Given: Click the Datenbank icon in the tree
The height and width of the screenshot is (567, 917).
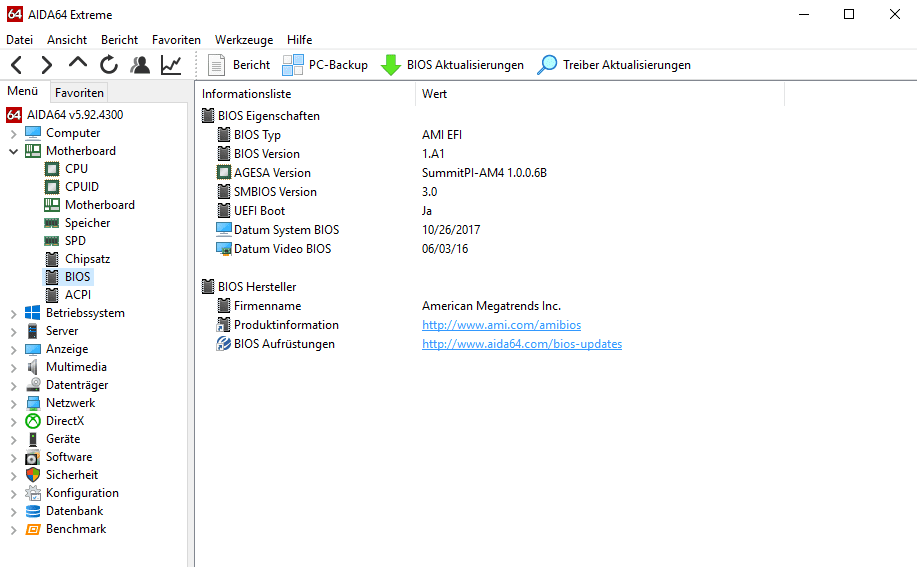Looking at the screenshot, I should (x=33, y=511).
